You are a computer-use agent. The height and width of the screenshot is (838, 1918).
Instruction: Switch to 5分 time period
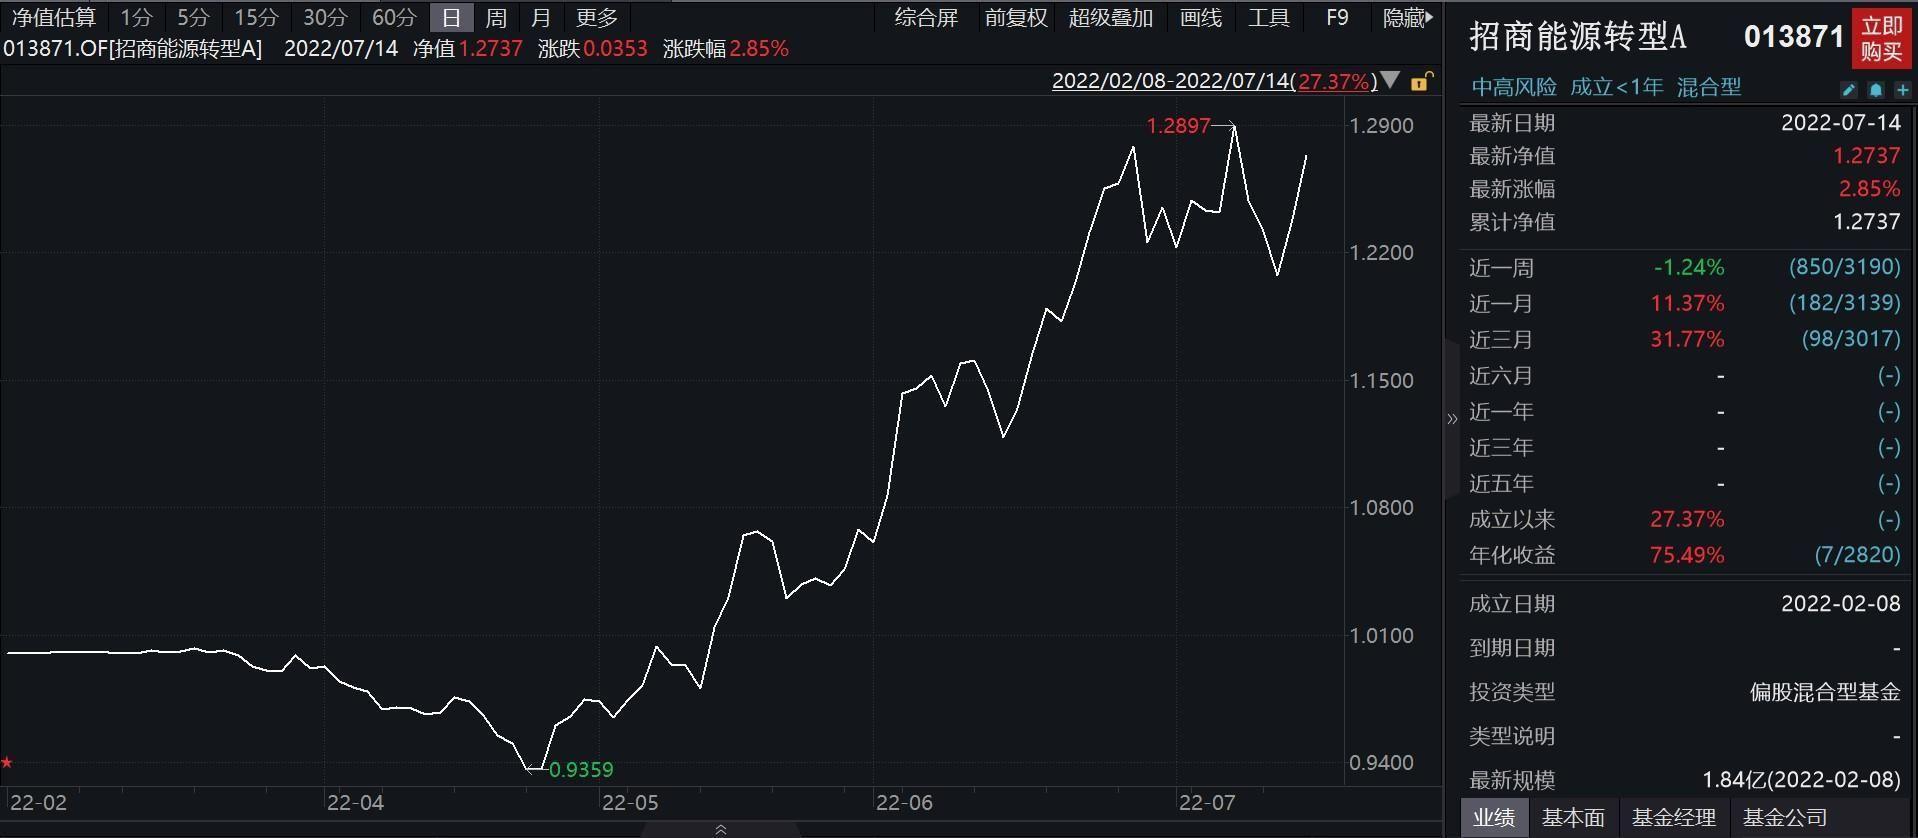pos(193,18)
